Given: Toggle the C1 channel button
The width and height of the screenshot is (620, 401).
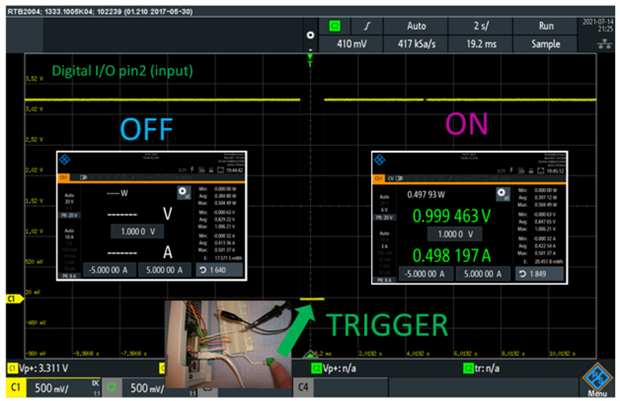Looking at the screenshot, I should click(x=16, y=387).
